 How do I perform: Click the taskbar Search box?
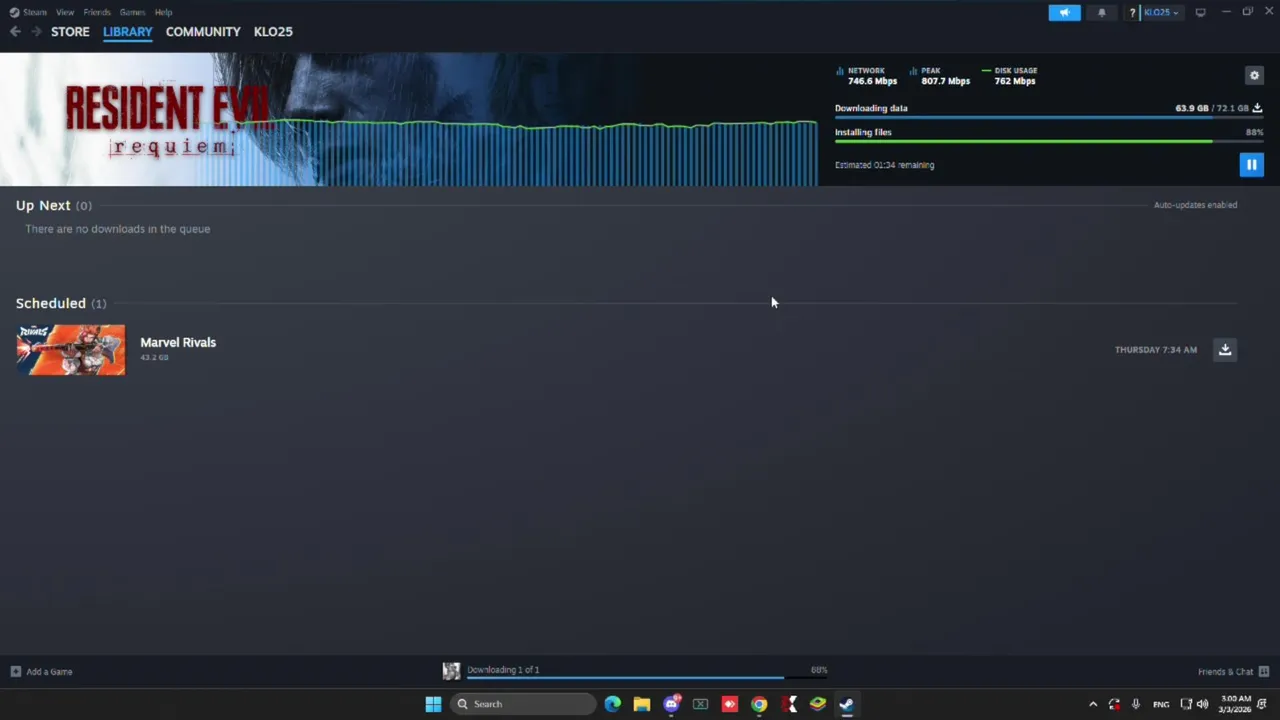[523, 704]
